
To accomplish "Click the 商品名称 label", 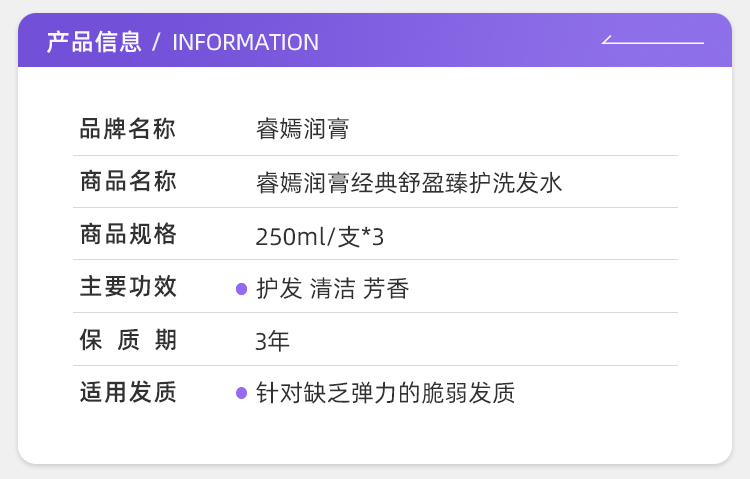I will click(128, 182).
